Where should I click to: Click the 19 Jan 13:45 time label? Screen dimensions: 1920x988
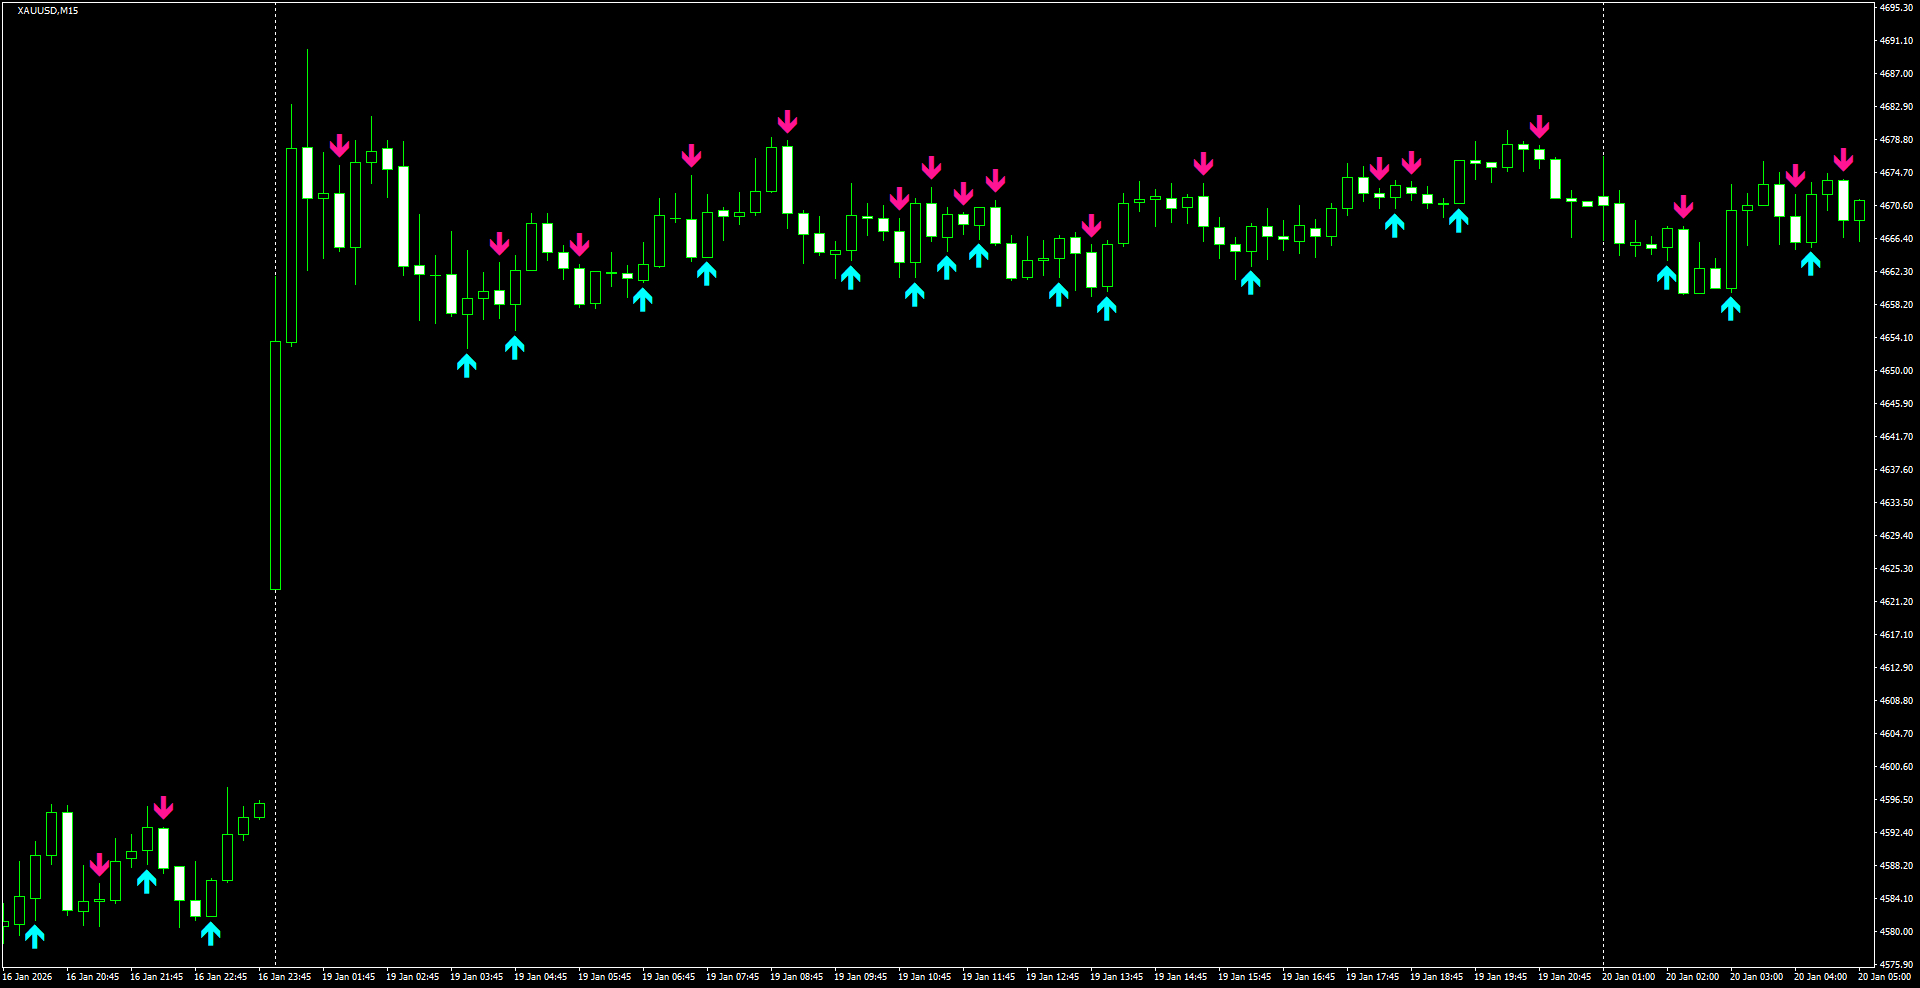[1116, 977]
